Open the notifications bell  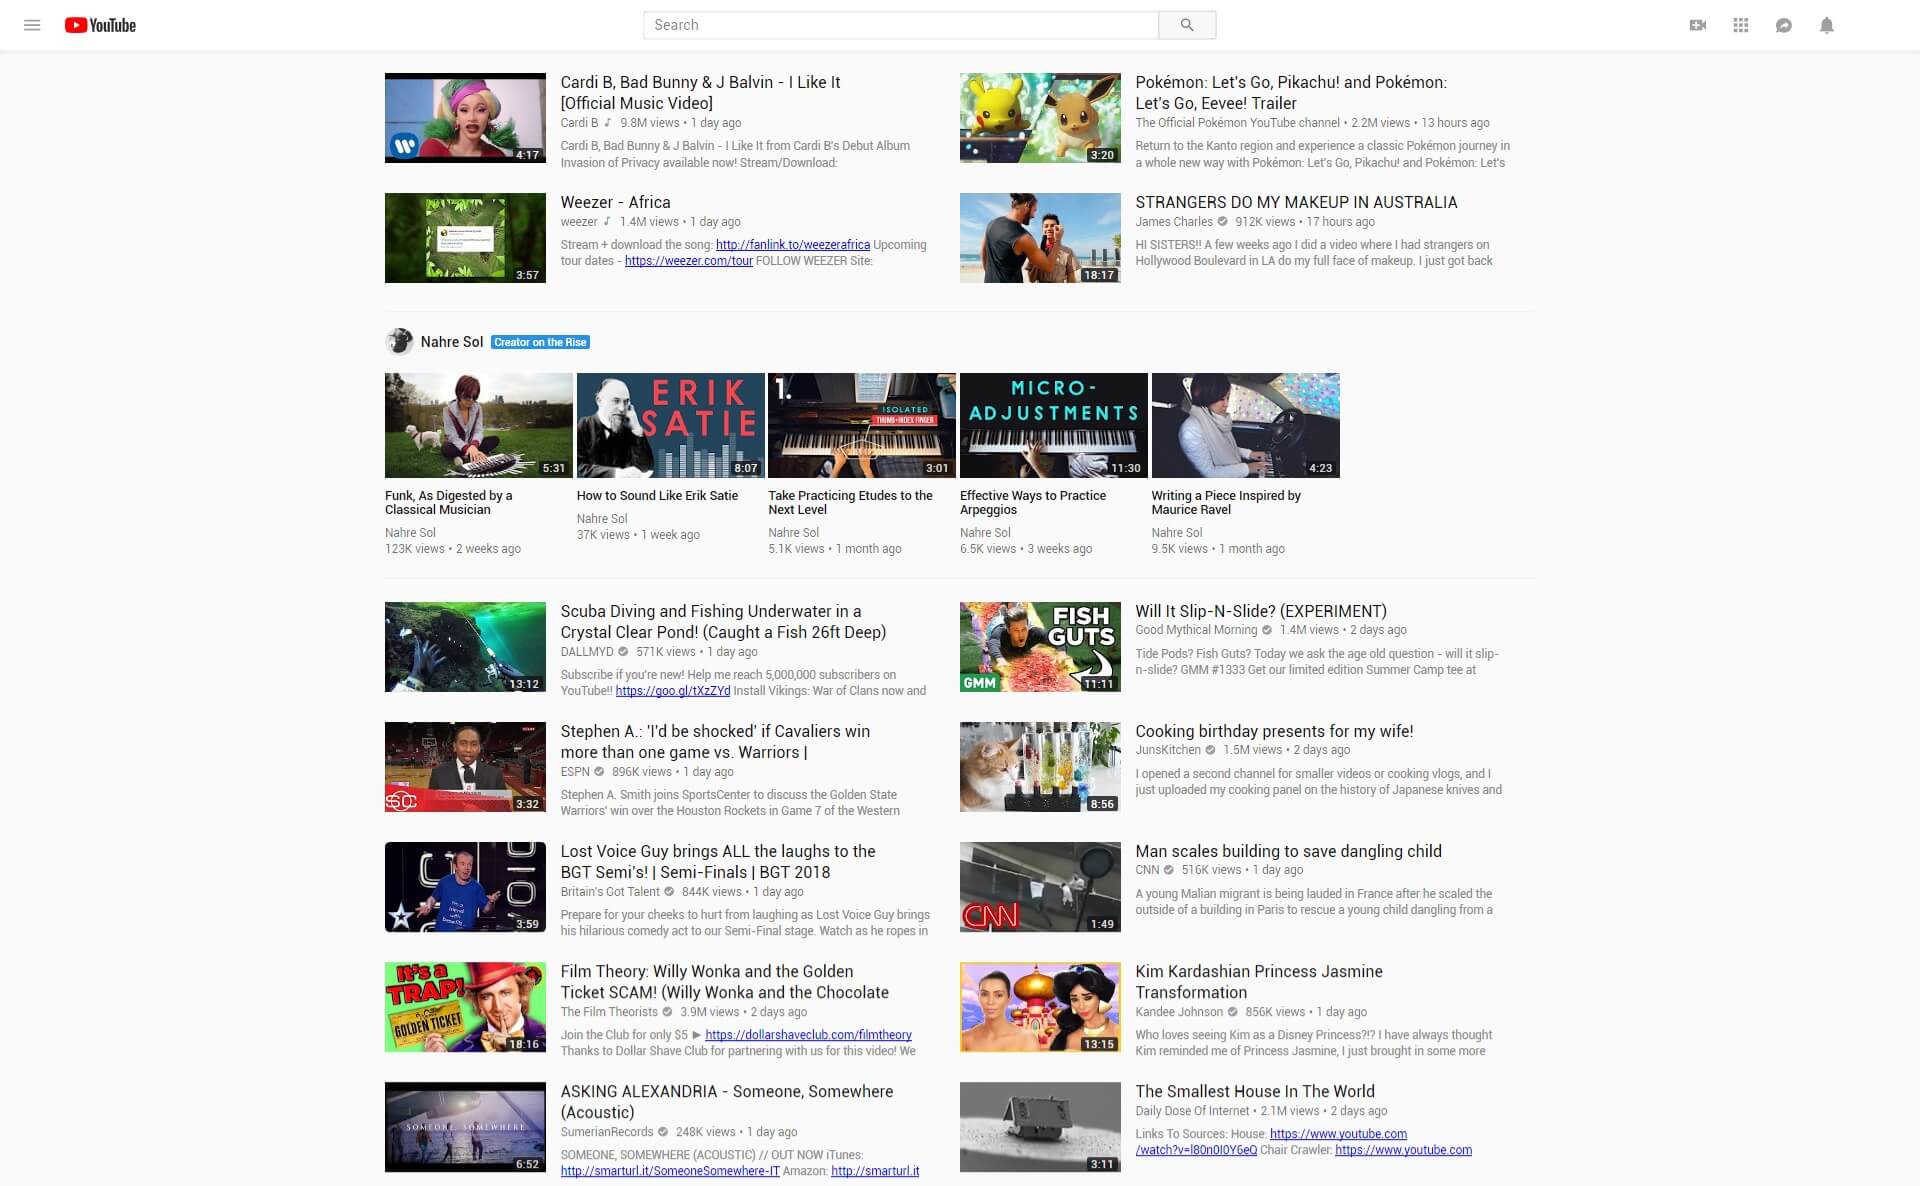click(x=1826, y=25)
